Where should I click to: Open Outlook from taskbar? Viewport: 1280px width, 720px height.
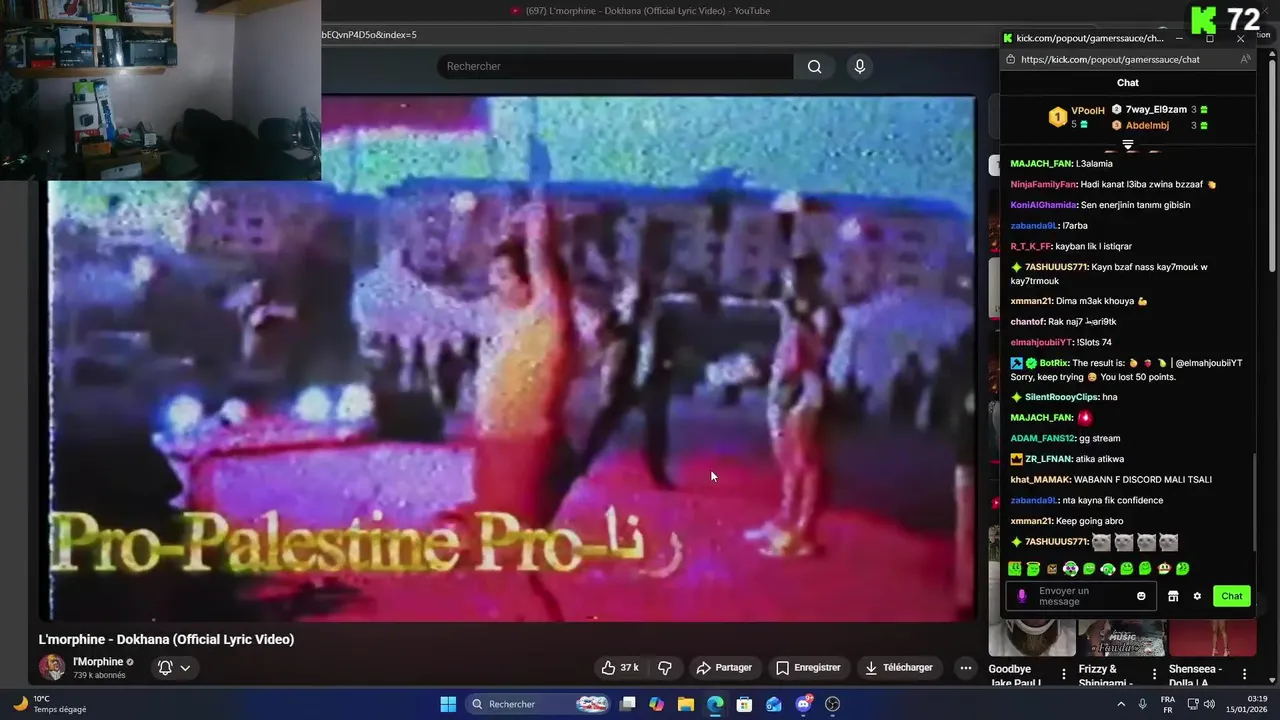773,704
